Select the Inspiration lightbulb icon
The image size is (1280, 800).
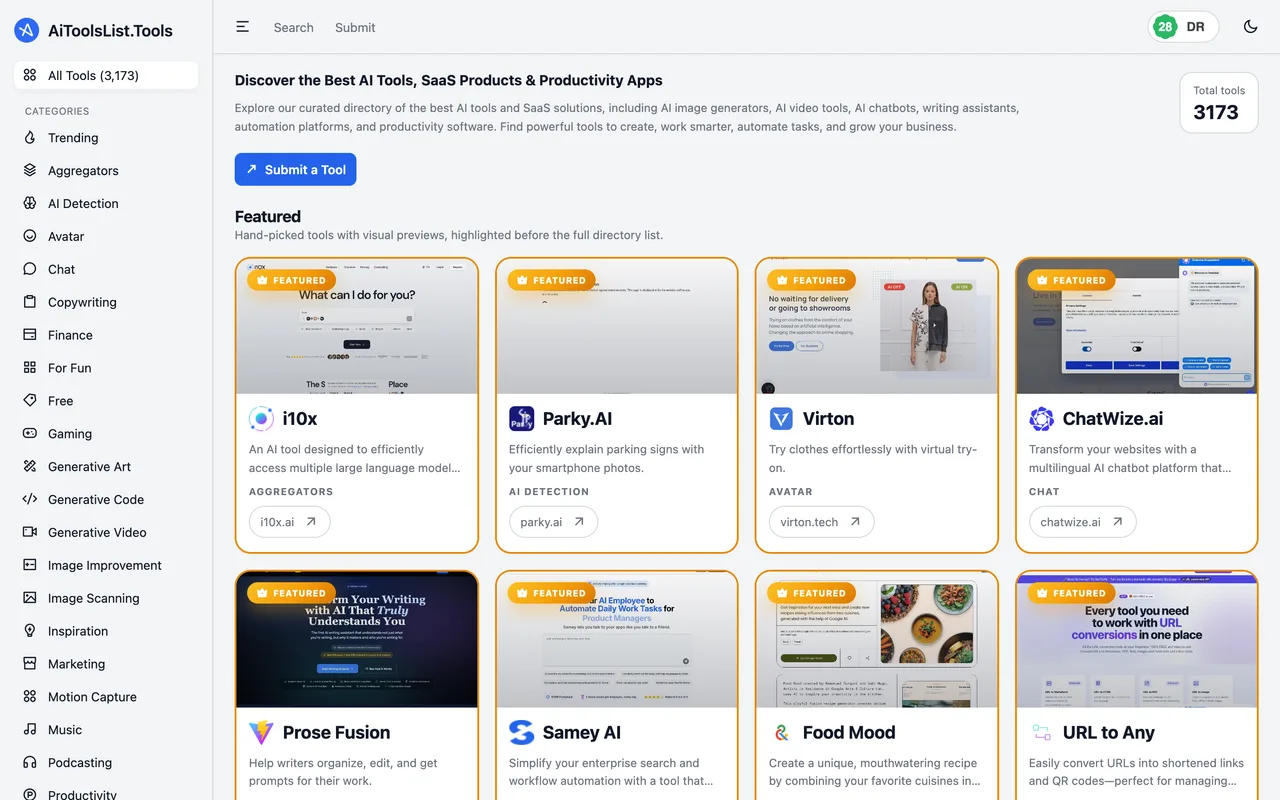30,631
